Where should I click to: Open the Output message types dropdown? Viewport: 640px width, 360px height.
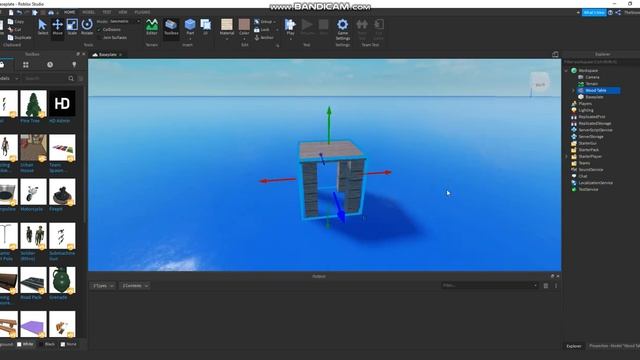[103, 286]
